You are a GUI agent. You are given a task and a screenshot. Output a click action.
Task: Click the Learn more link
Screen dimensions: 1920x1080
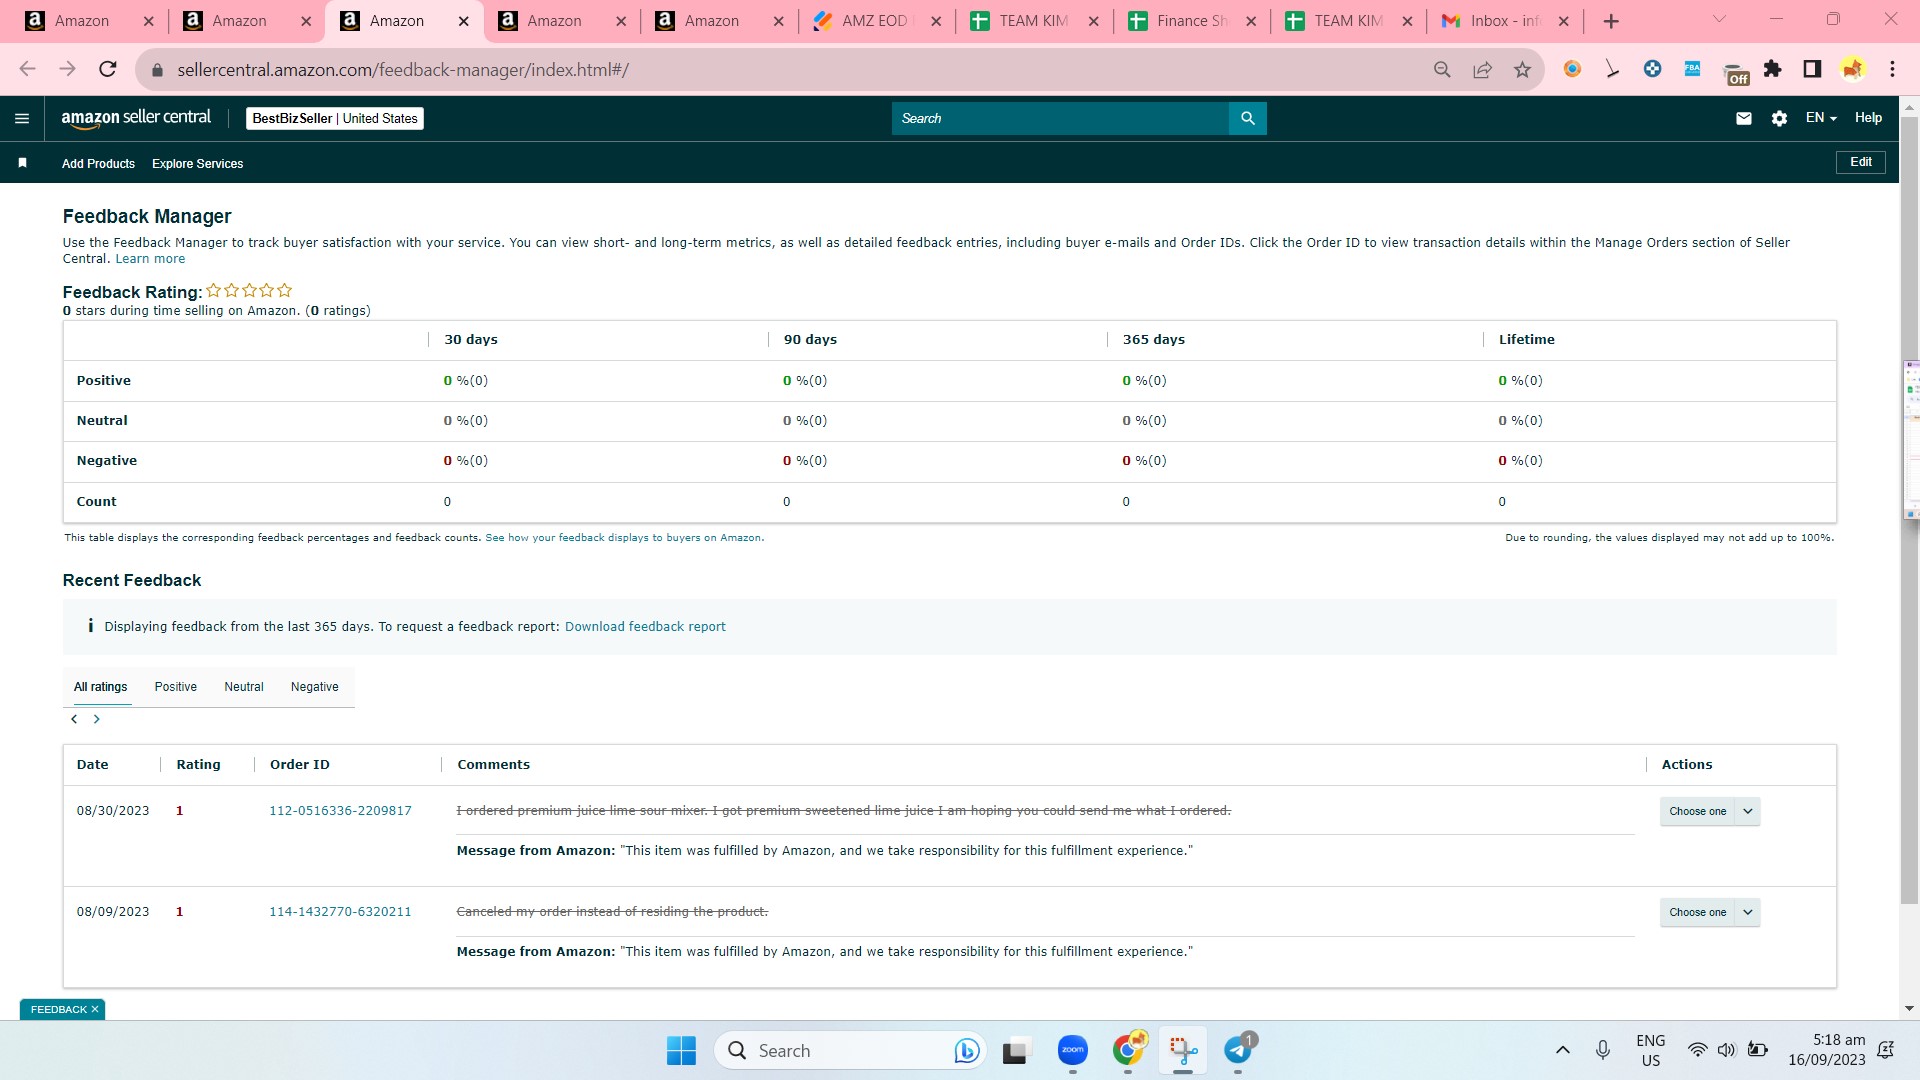(150, 259)
